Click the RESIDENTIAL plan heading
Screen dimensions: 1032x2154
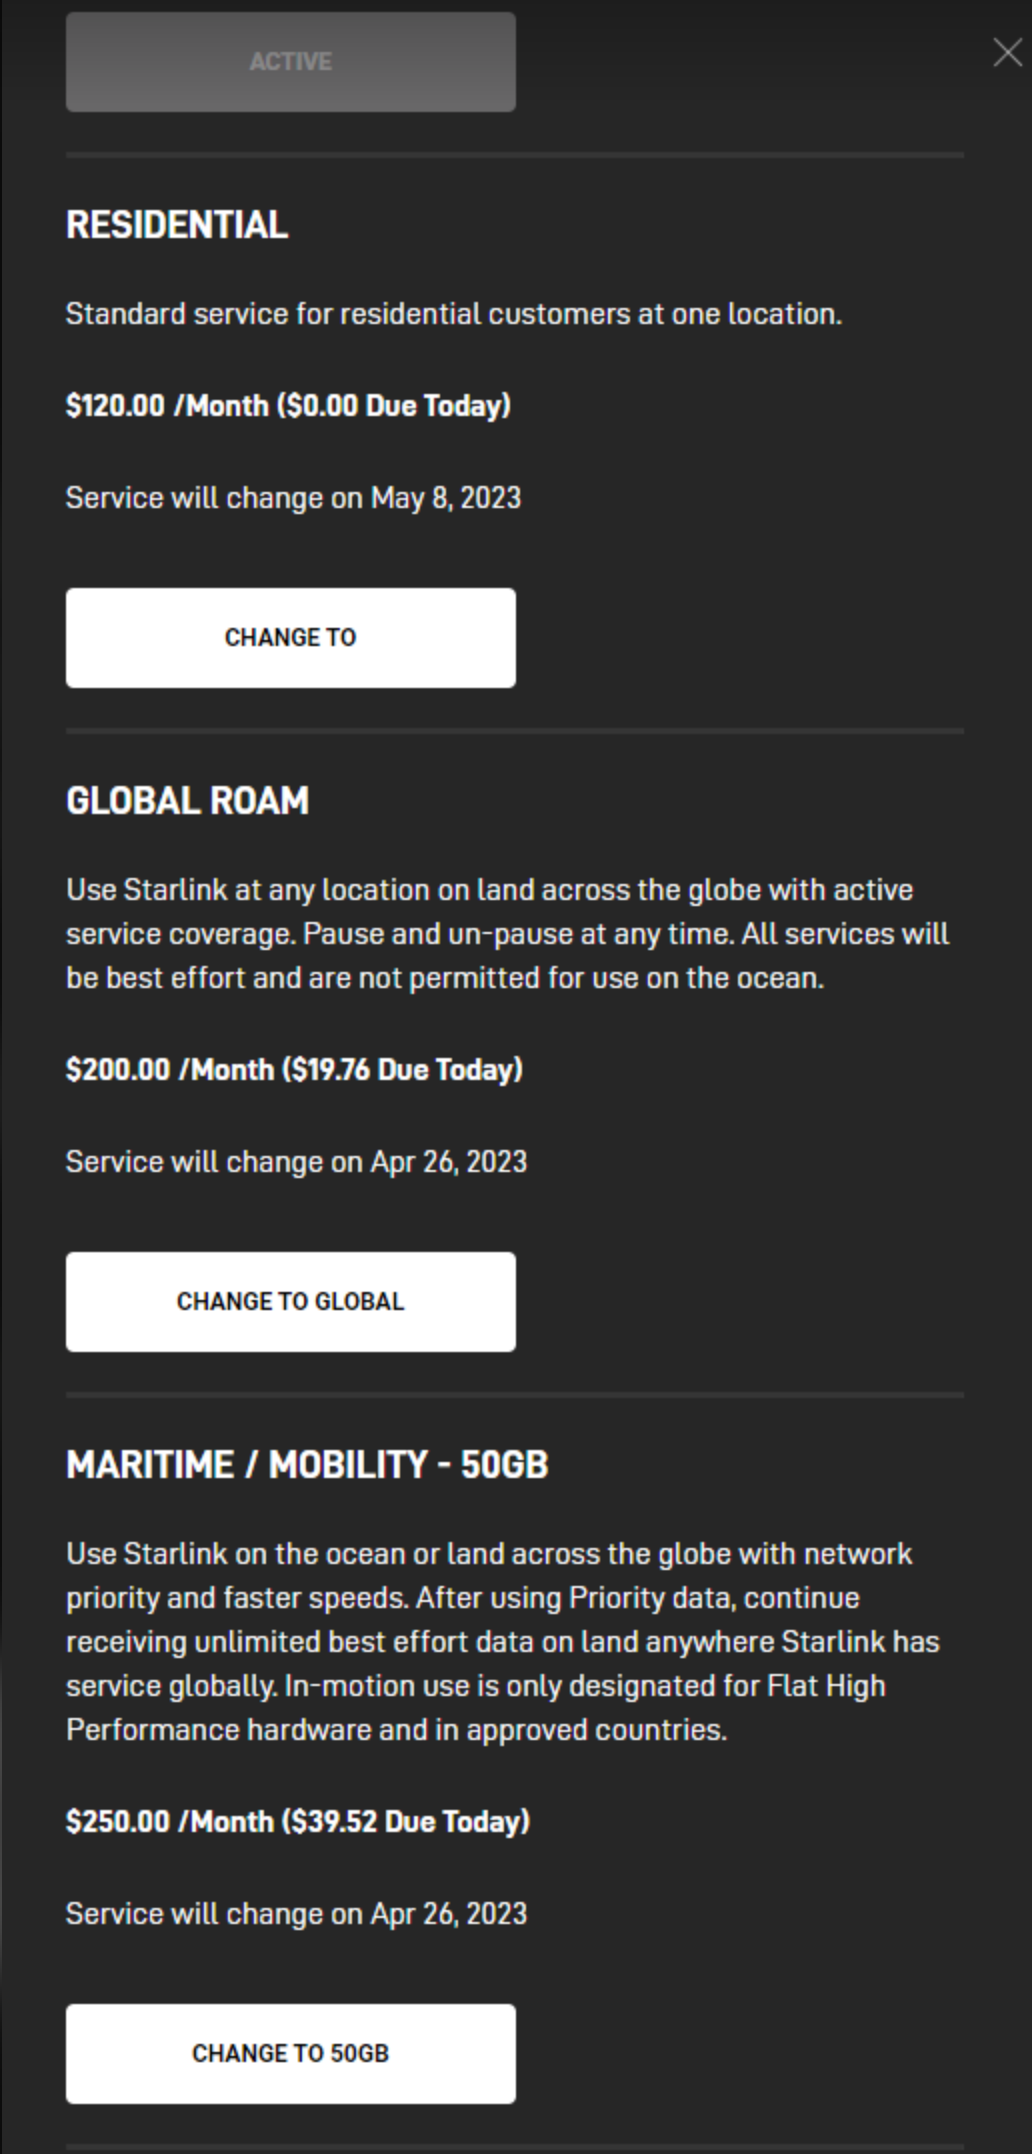click(x=177, y=225)
